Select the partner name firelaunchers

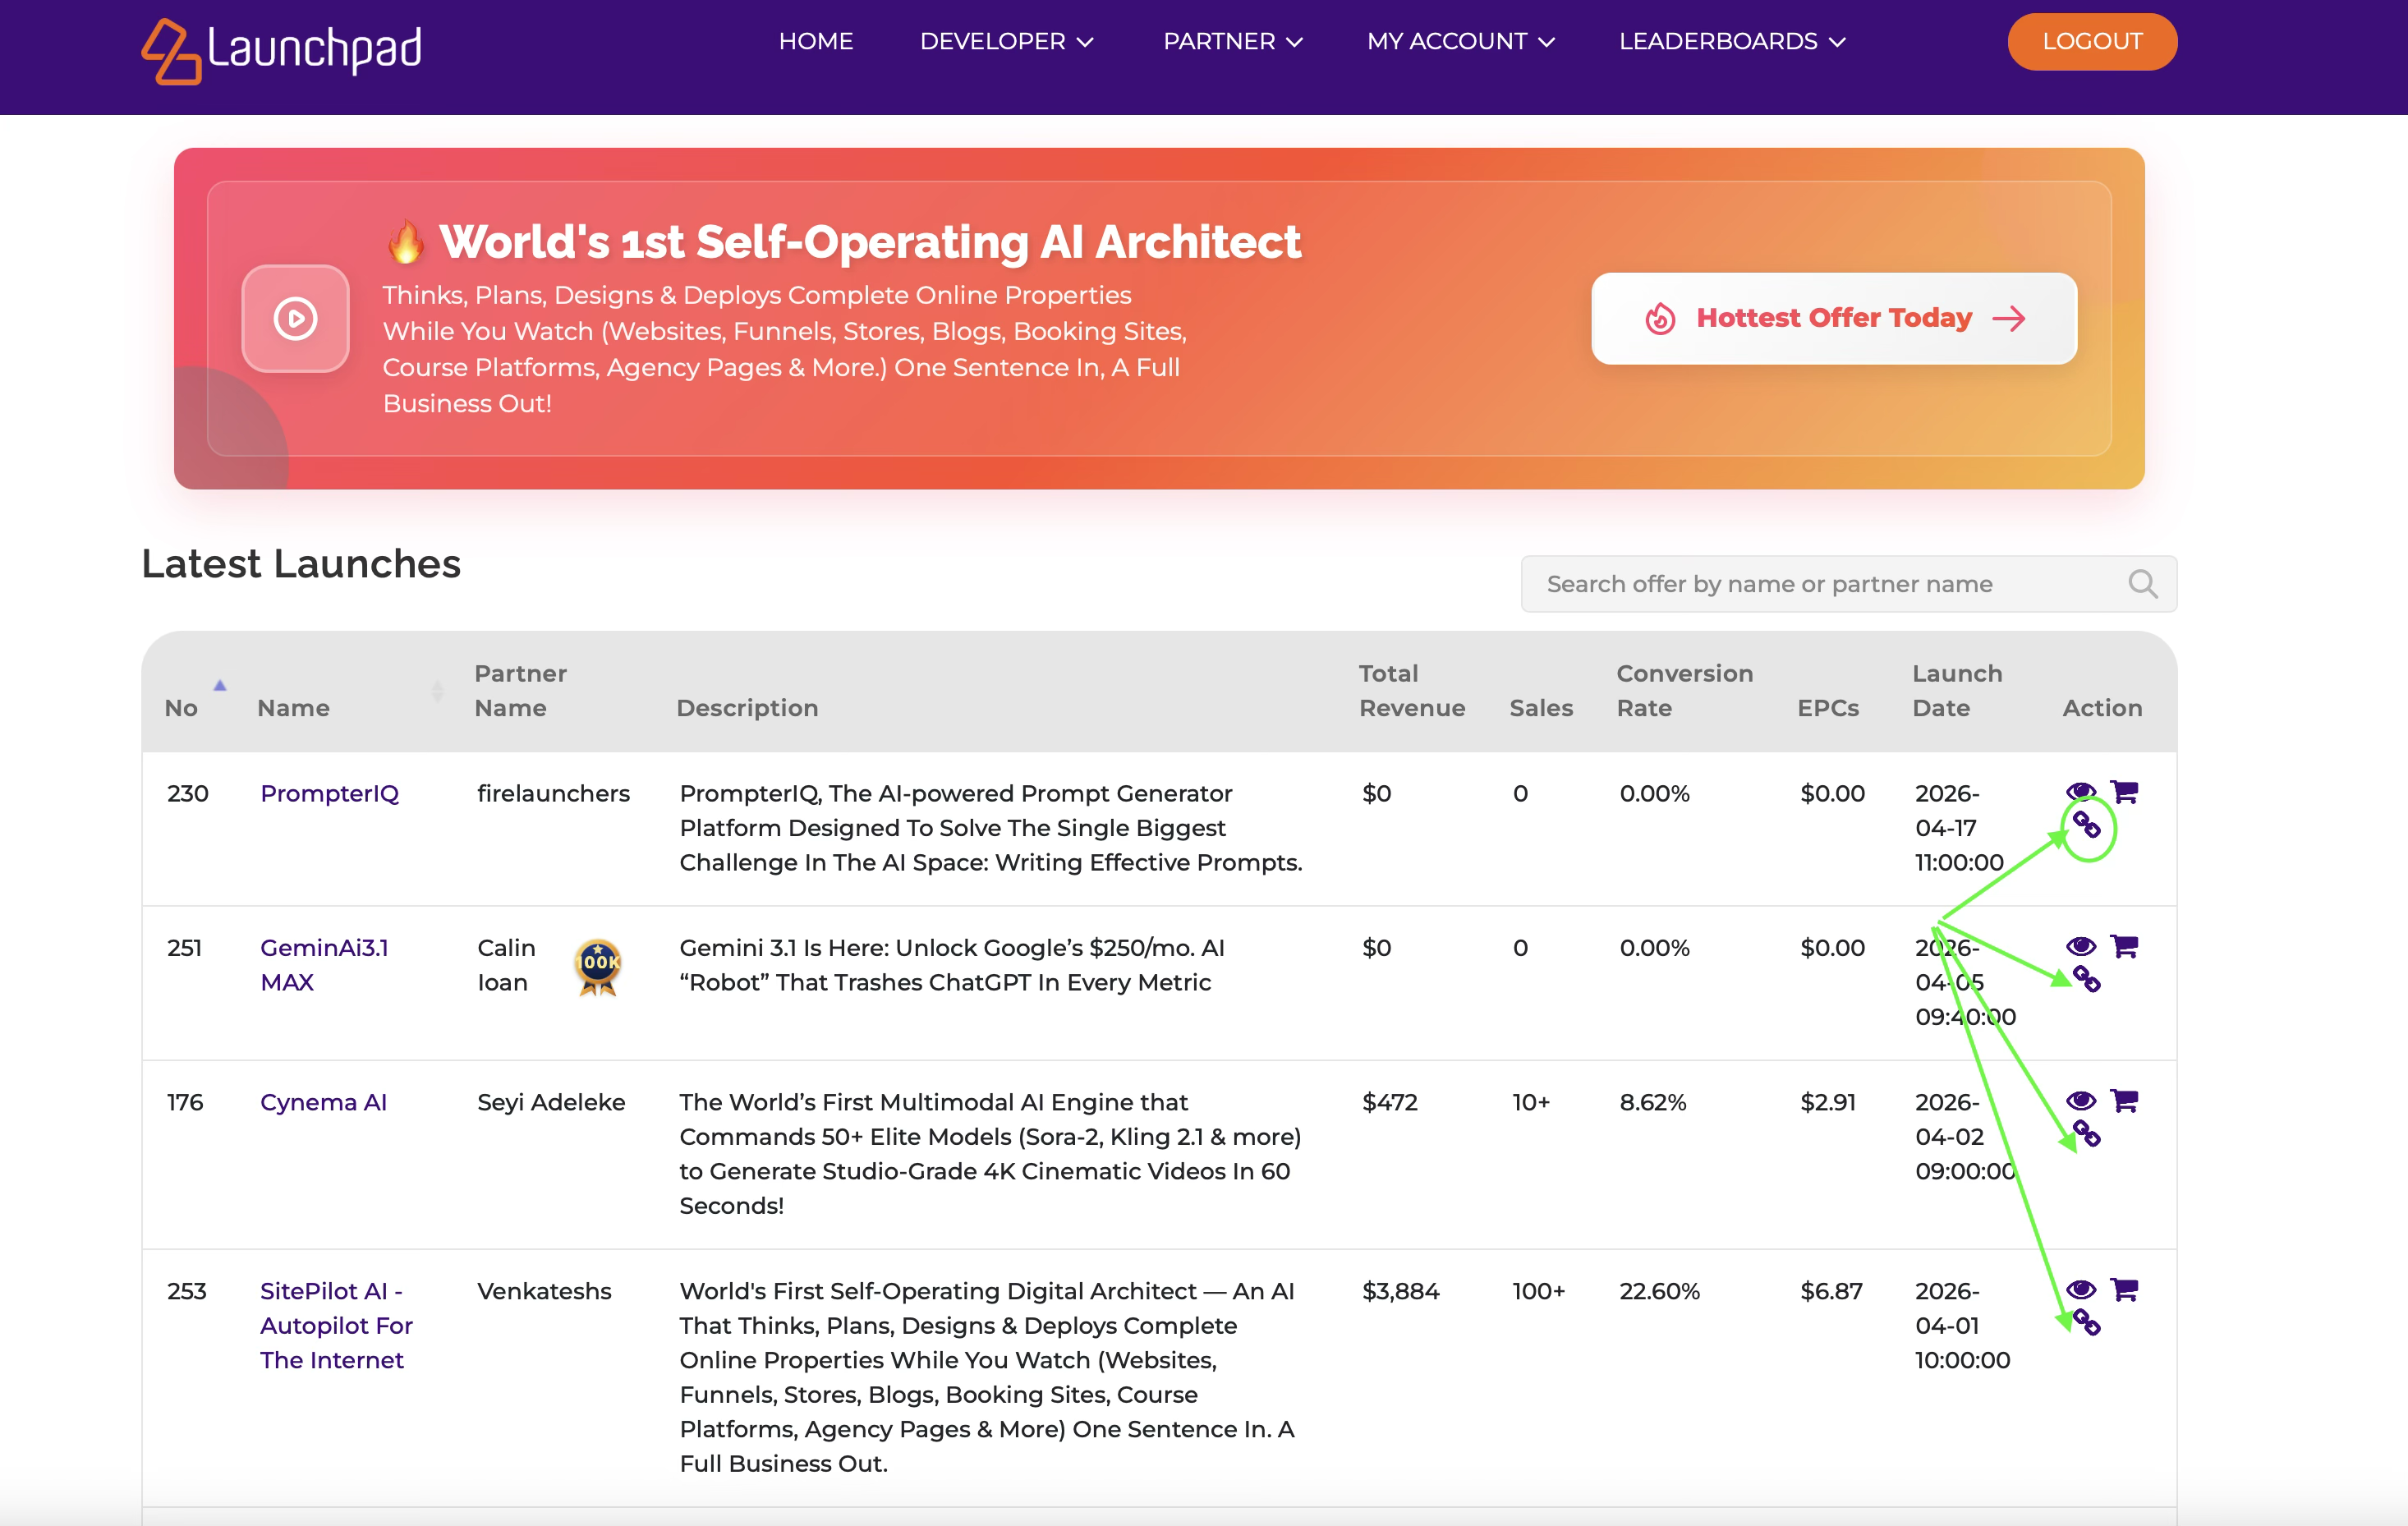click(x=553, y=793)
